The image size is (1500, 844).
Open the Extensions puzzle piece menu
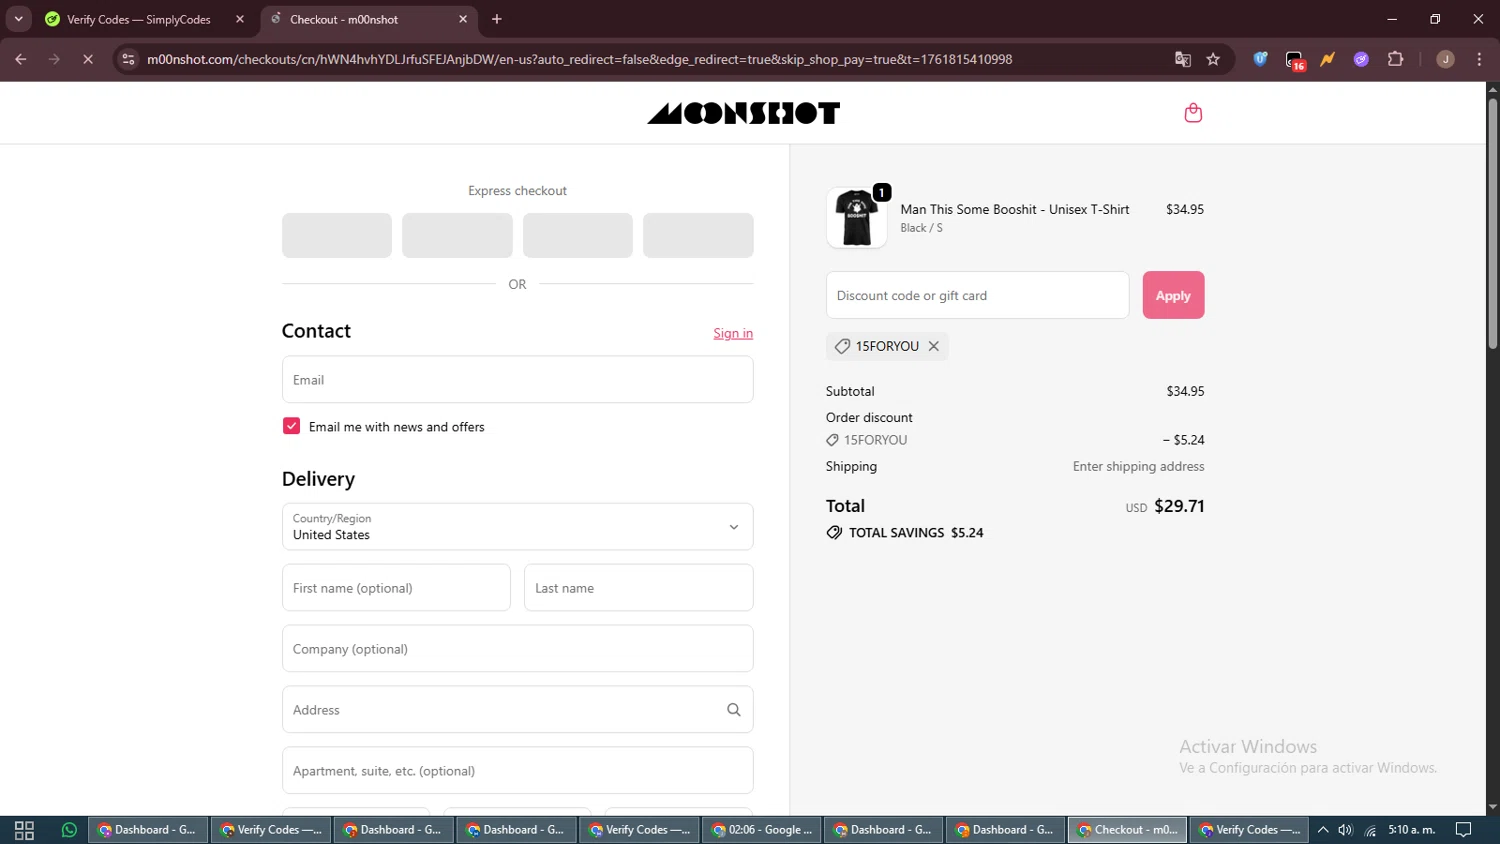(x=1396, y=59)
